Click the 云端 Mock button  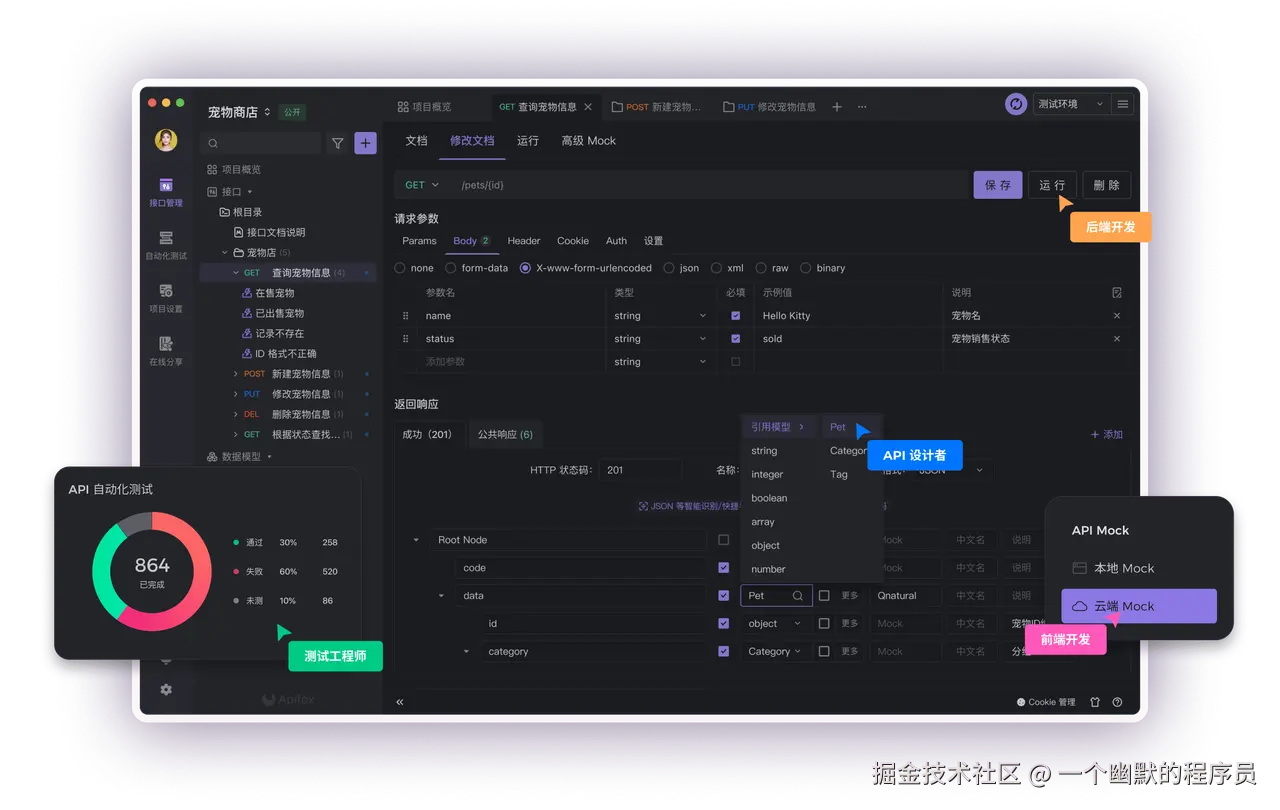1138,606
